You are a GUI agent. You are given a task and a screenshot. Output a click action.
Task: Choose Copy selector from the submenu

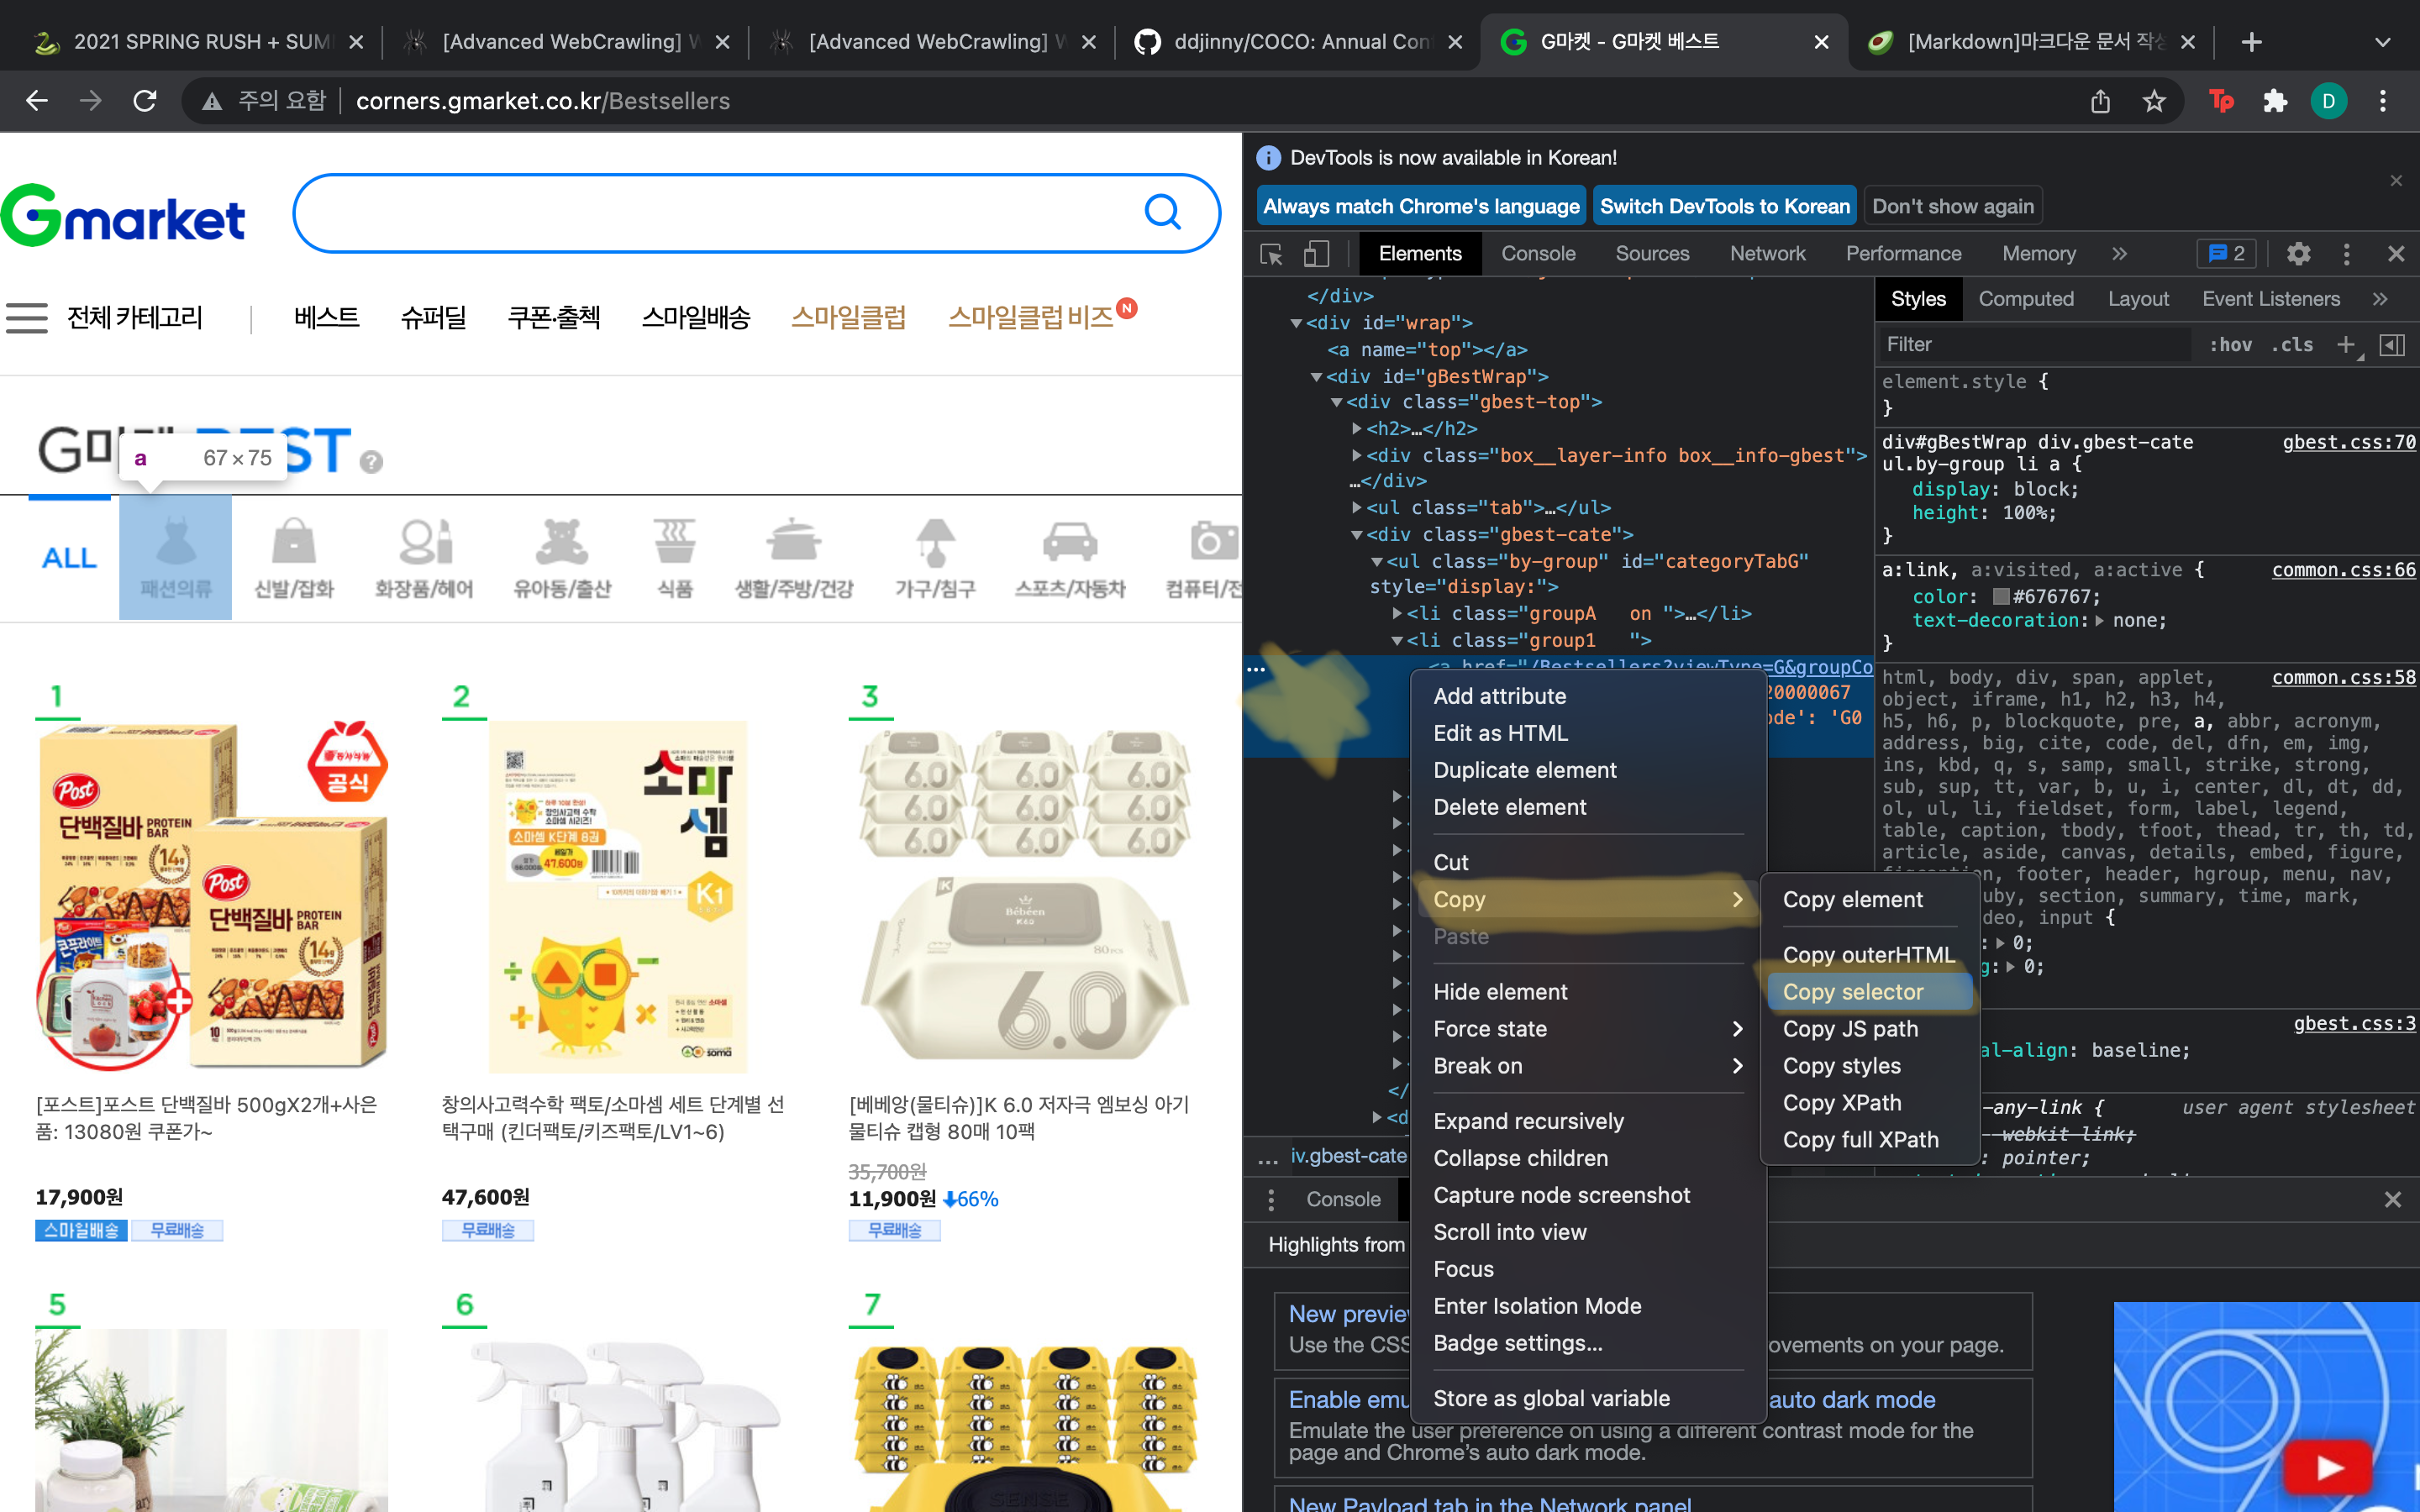1869,992
